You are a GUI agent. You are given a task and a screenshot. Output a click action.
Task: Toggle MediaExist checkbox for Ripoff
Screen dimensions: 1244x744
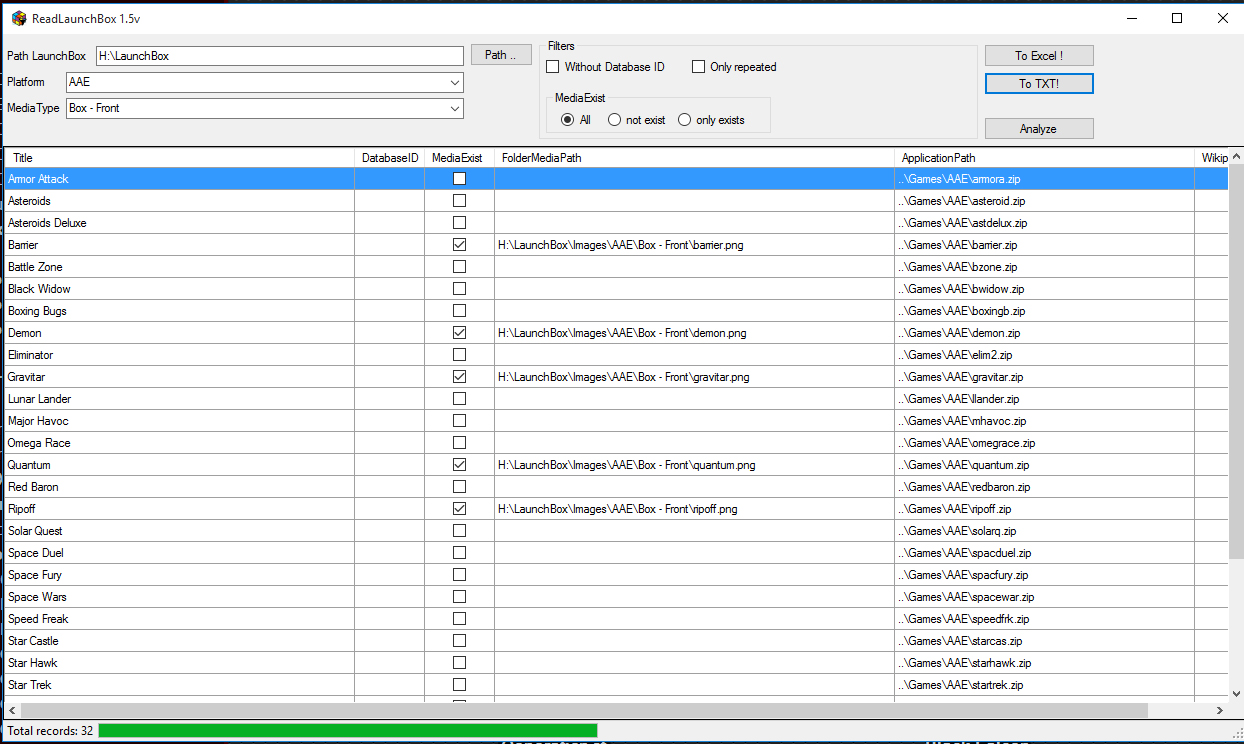[x=459, y=509]
